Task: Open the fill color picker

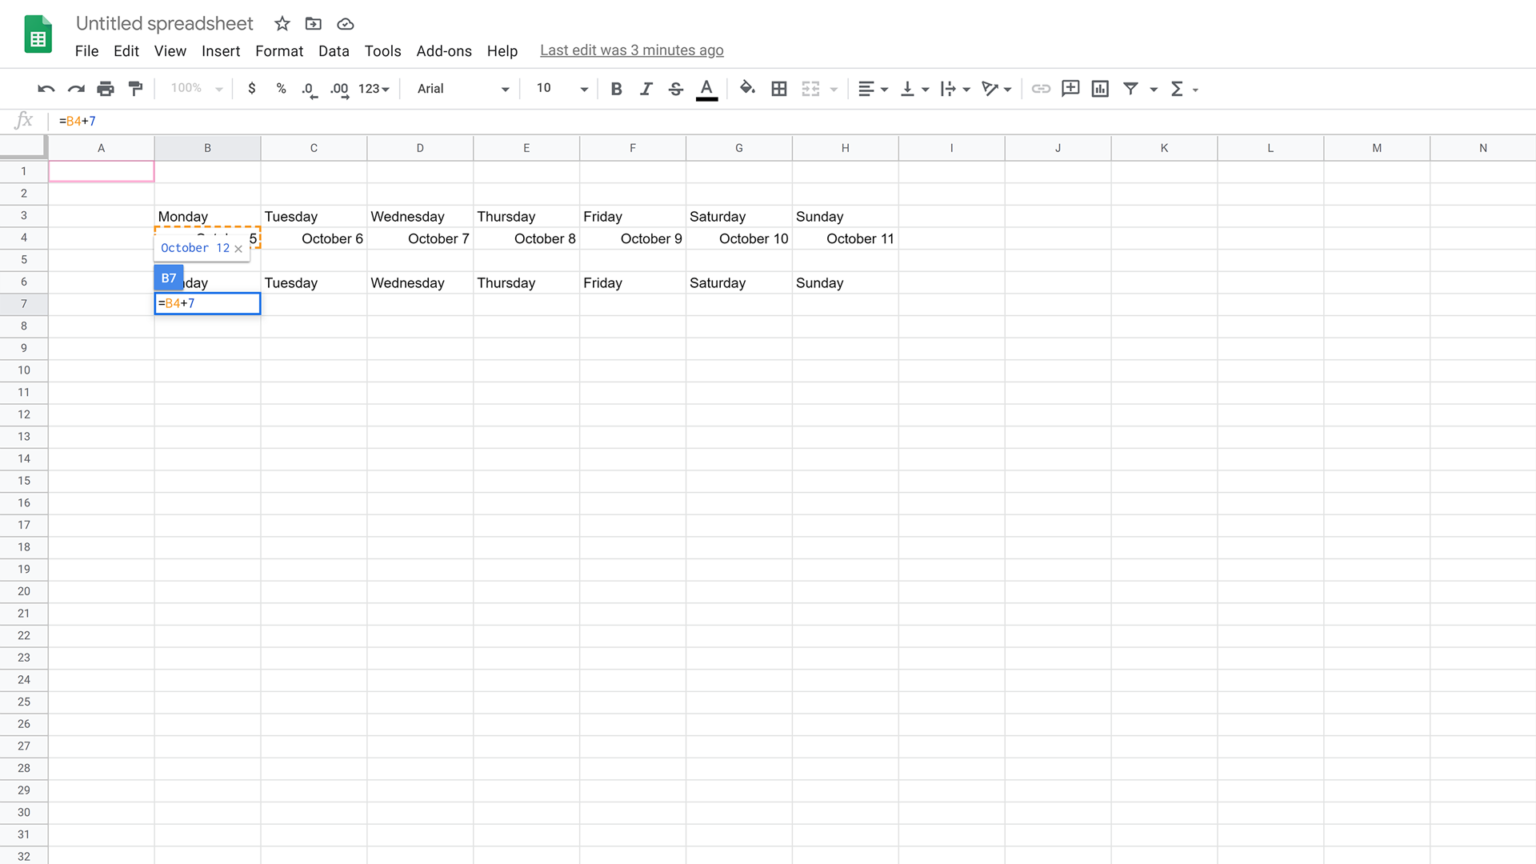Action: [747, 88]
